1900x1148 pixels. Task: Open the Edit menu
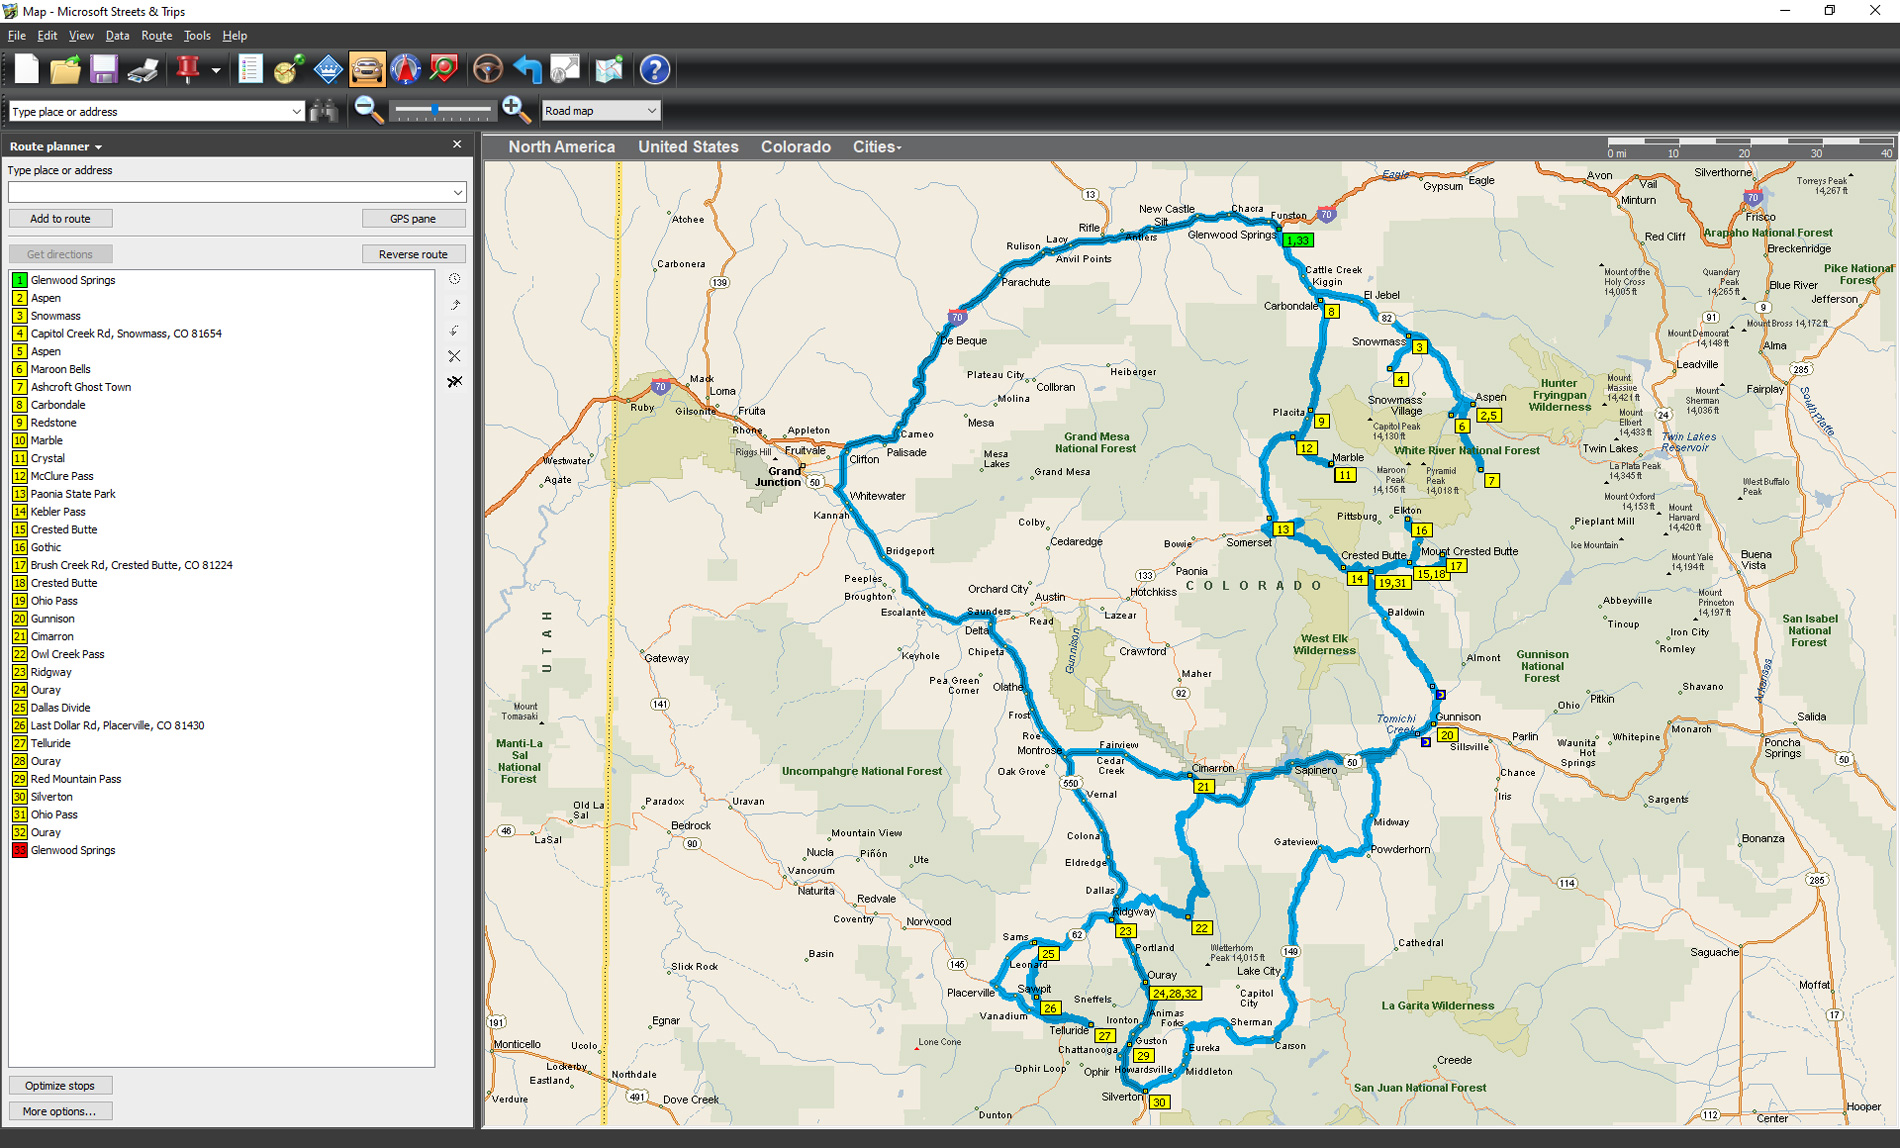[47, 36]
